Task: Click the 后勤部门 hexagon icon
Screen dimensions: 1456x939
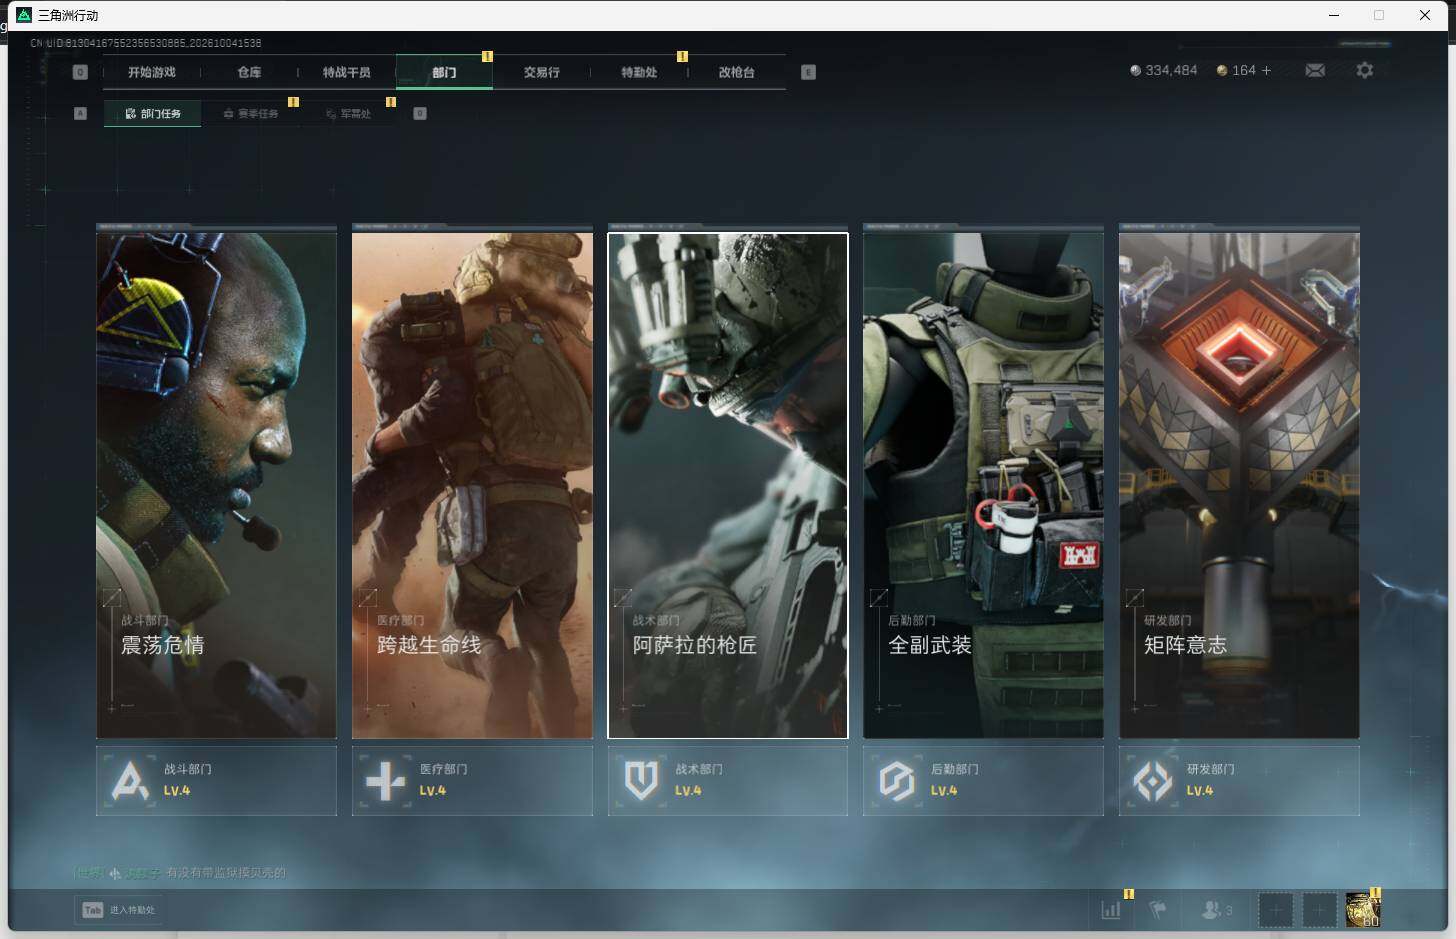Action: (897, 781)
